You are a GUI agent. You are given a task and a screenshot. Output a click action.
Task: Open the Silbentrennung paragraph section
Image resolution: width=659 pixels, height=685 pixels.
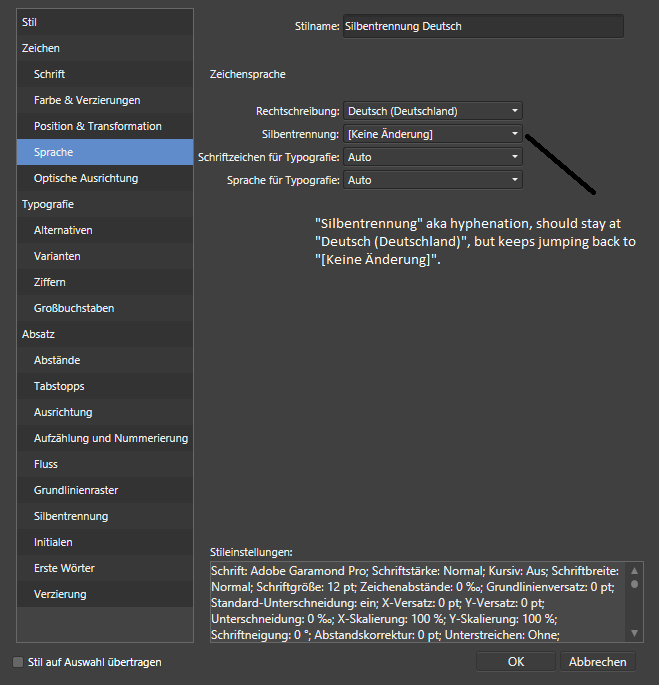tap(105, 516)
